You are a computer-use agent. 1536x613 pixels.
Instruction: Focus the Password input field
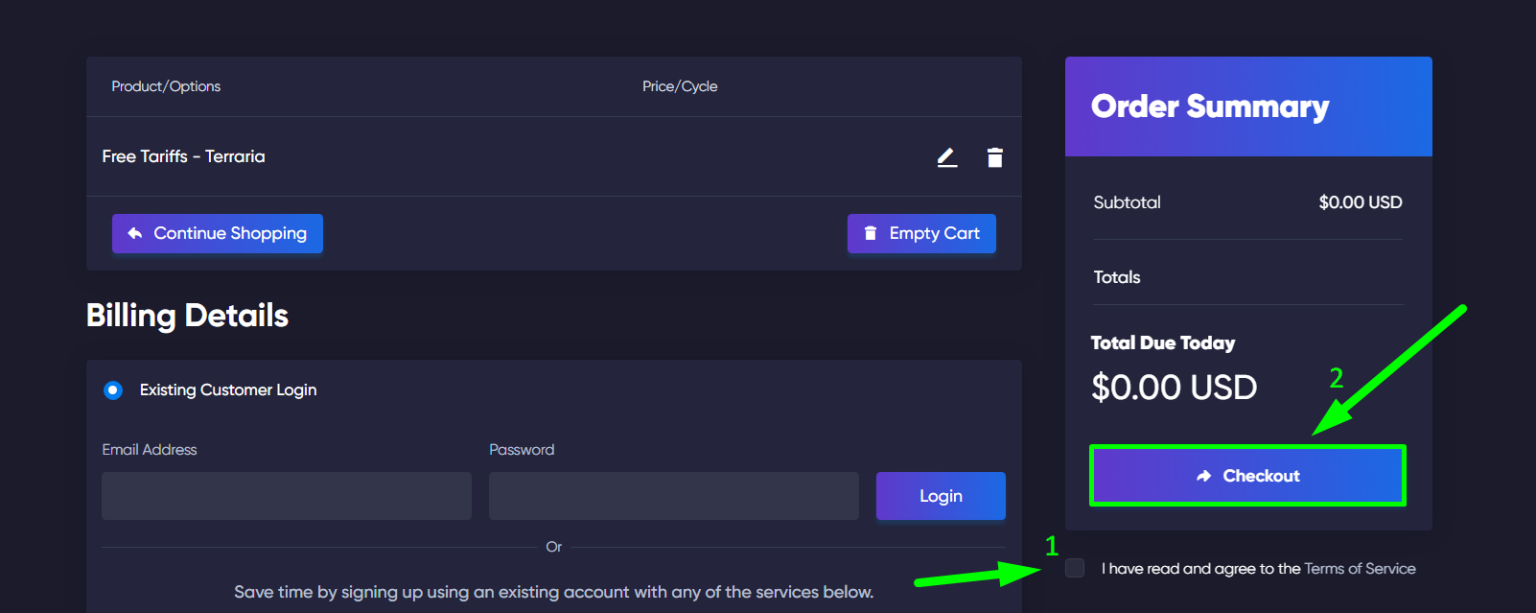[x=673, y=496]
